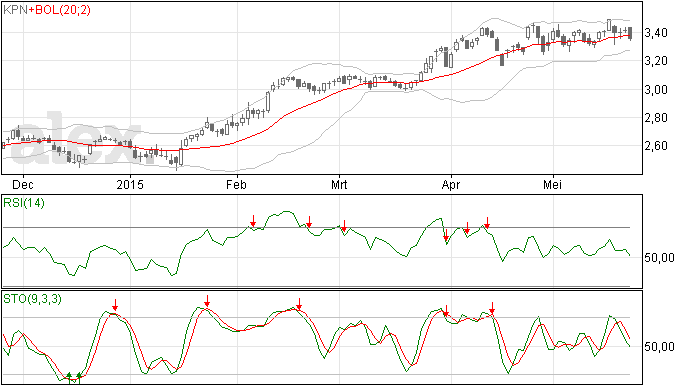Click the 3,40 price axis value
Image resolution: width=690 pixels, height=387 pixels.
(656, 33)
